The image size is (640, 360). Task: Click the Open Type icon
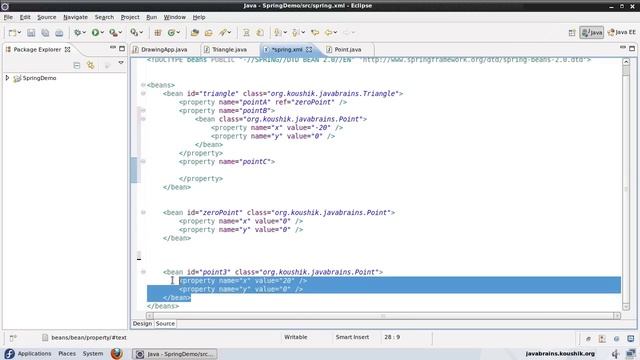click(x=195, y=33)
